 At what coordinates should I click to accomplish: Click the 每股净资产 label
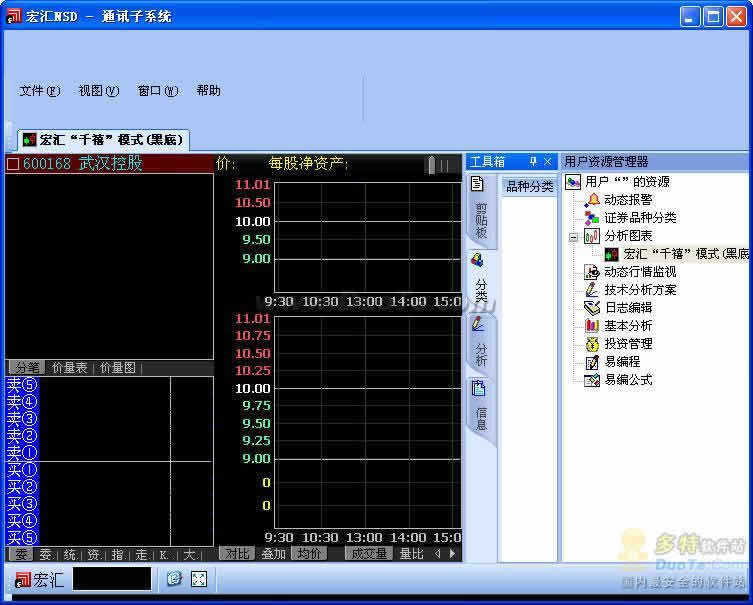coord(308,164)
